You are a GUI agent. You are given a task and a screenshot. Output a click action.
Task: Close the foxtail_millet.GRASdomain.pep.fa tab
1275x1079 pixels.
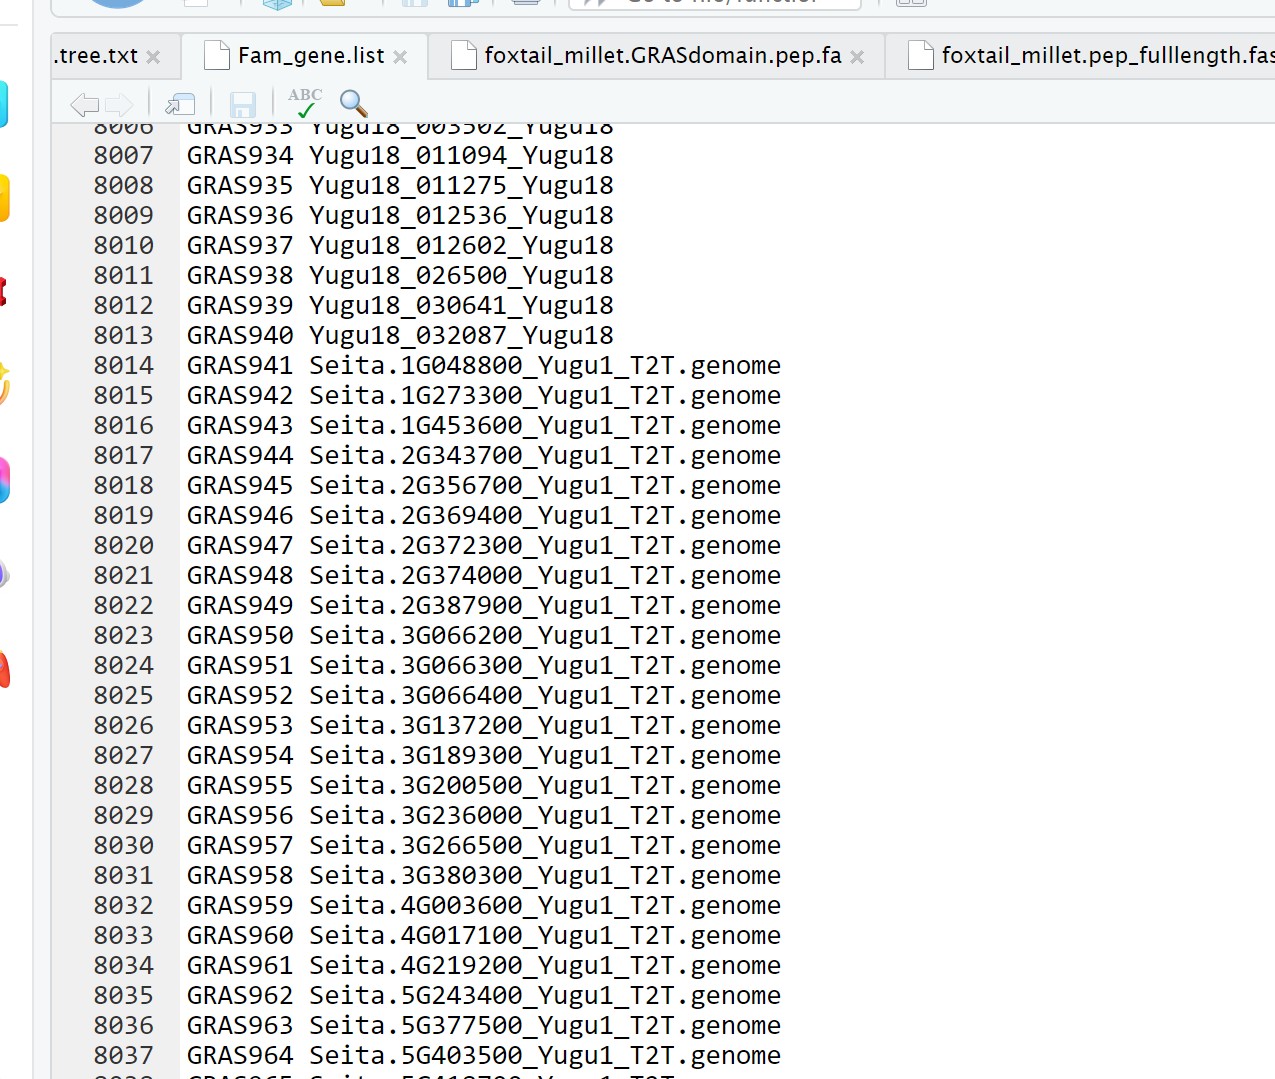tap(857, 57)
